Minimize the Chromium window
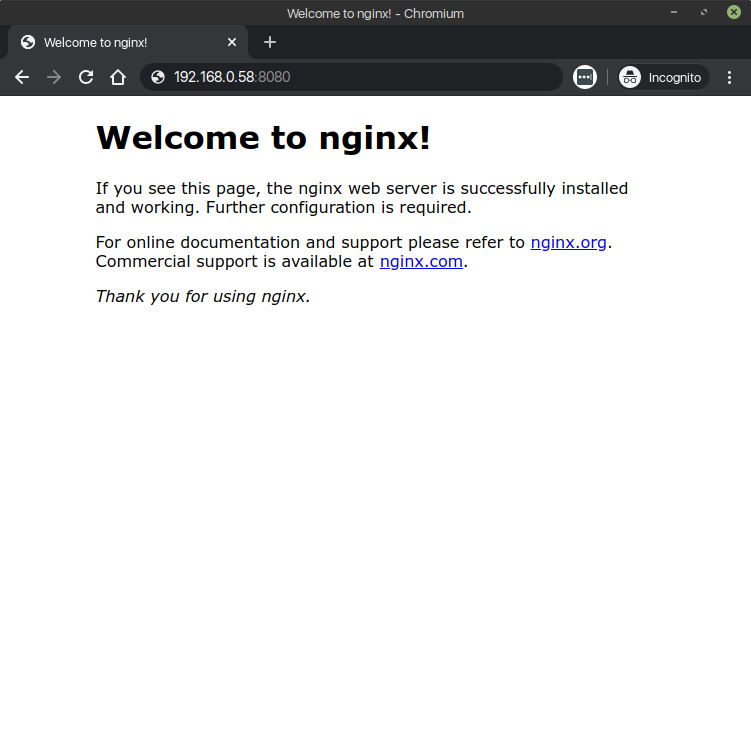The height and width of the screenshot is (746, 751). click(x=674, y=12)
